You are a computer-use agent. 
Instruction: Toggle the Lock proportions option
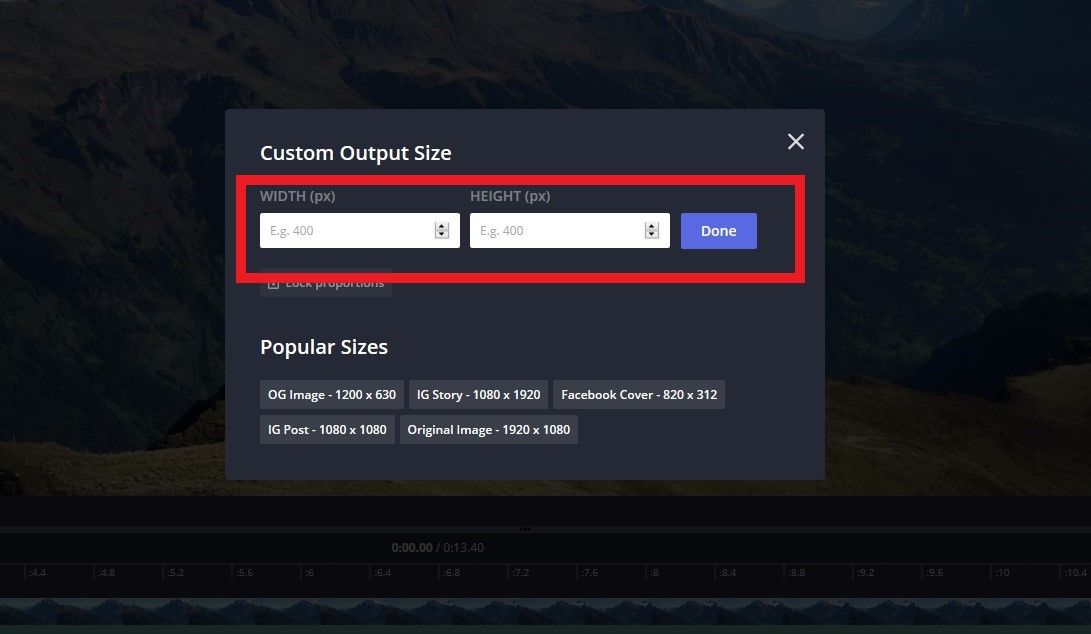coord(325,285)
